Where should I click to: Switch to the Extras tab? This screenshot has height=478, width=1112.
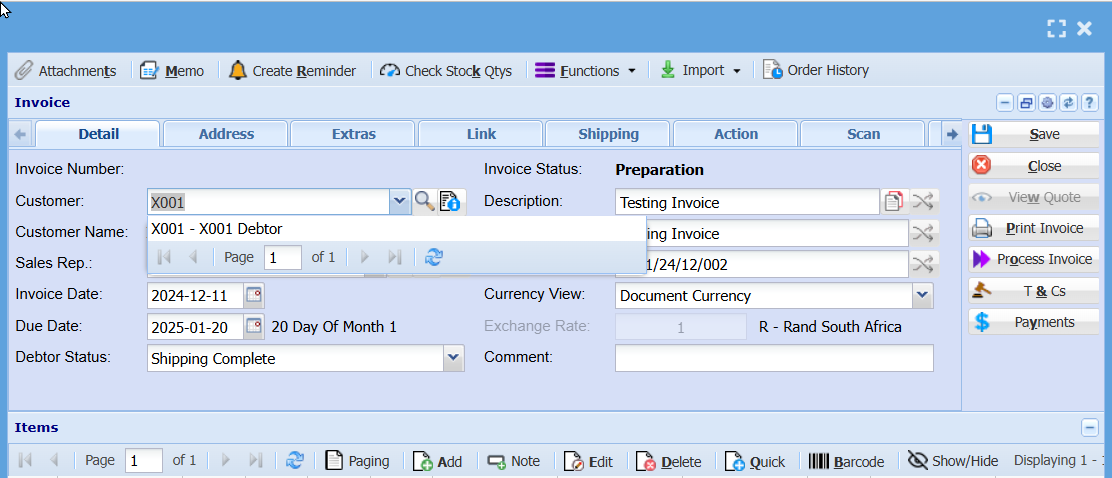(x=353, y=134)
